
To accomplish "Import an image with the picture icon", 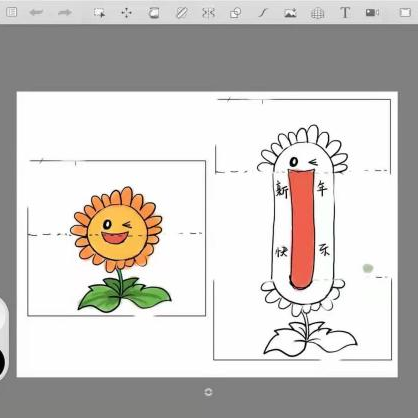I will pos(290,13).
